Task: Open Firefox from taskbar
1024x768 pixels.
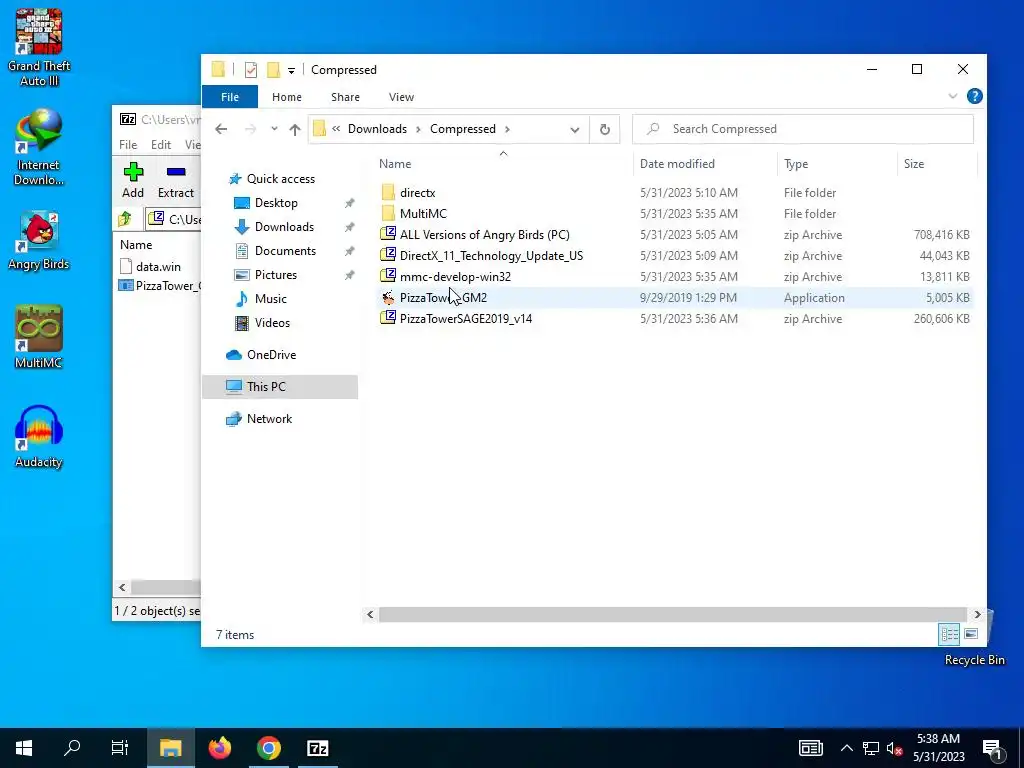Action: [x=220, y=748]
